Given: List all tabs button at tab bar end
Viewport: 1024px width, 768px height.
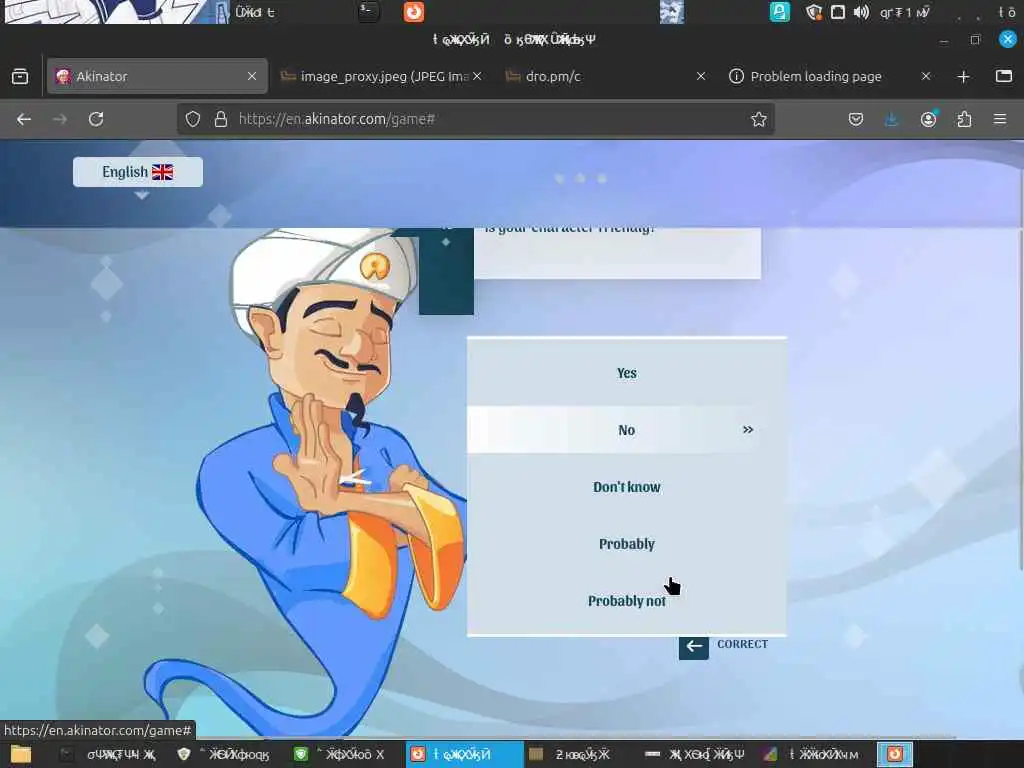Looking at the screenshot, I should pyautogui.click(x=1004, y=76).
